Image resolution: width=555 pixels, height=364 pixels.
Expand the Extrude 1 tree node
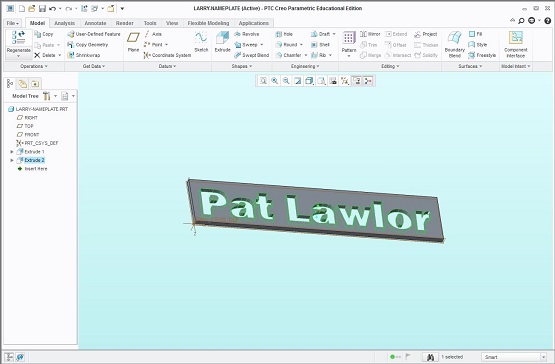coord(12,152)
